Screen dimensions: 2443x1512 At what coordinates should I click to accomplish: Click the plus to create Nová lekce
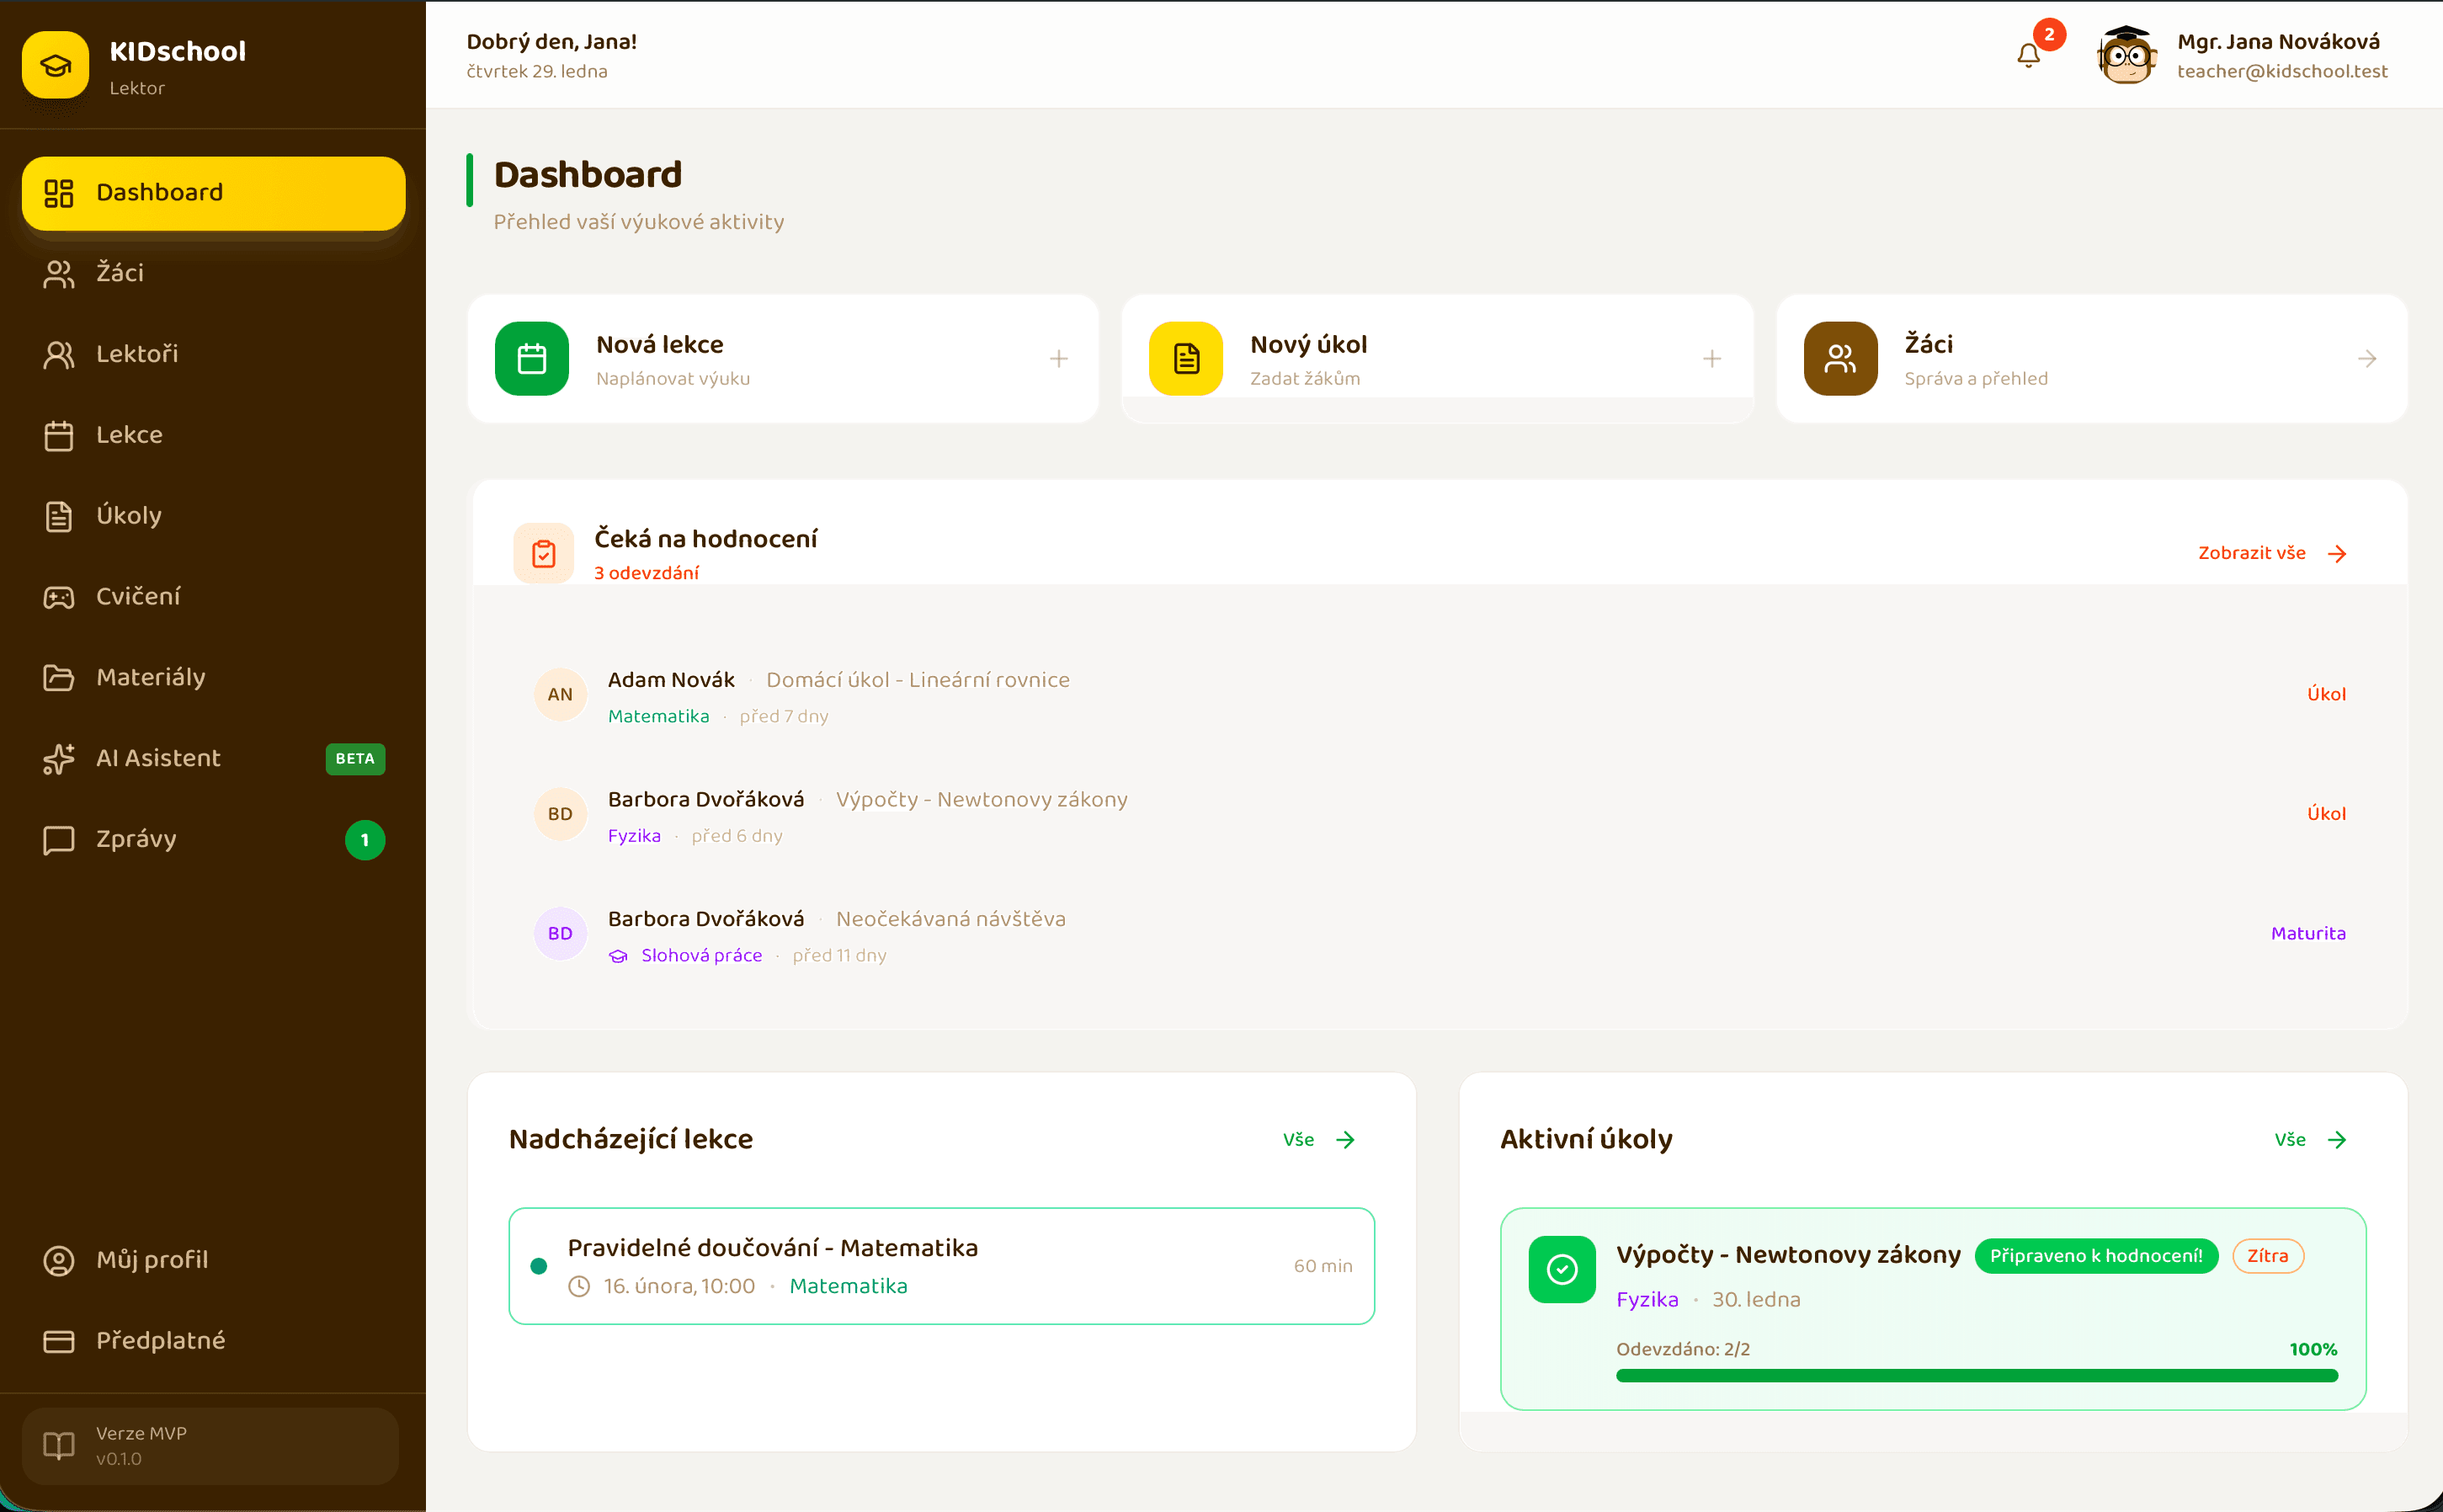pyautogui.click(x=1058, y=358)
